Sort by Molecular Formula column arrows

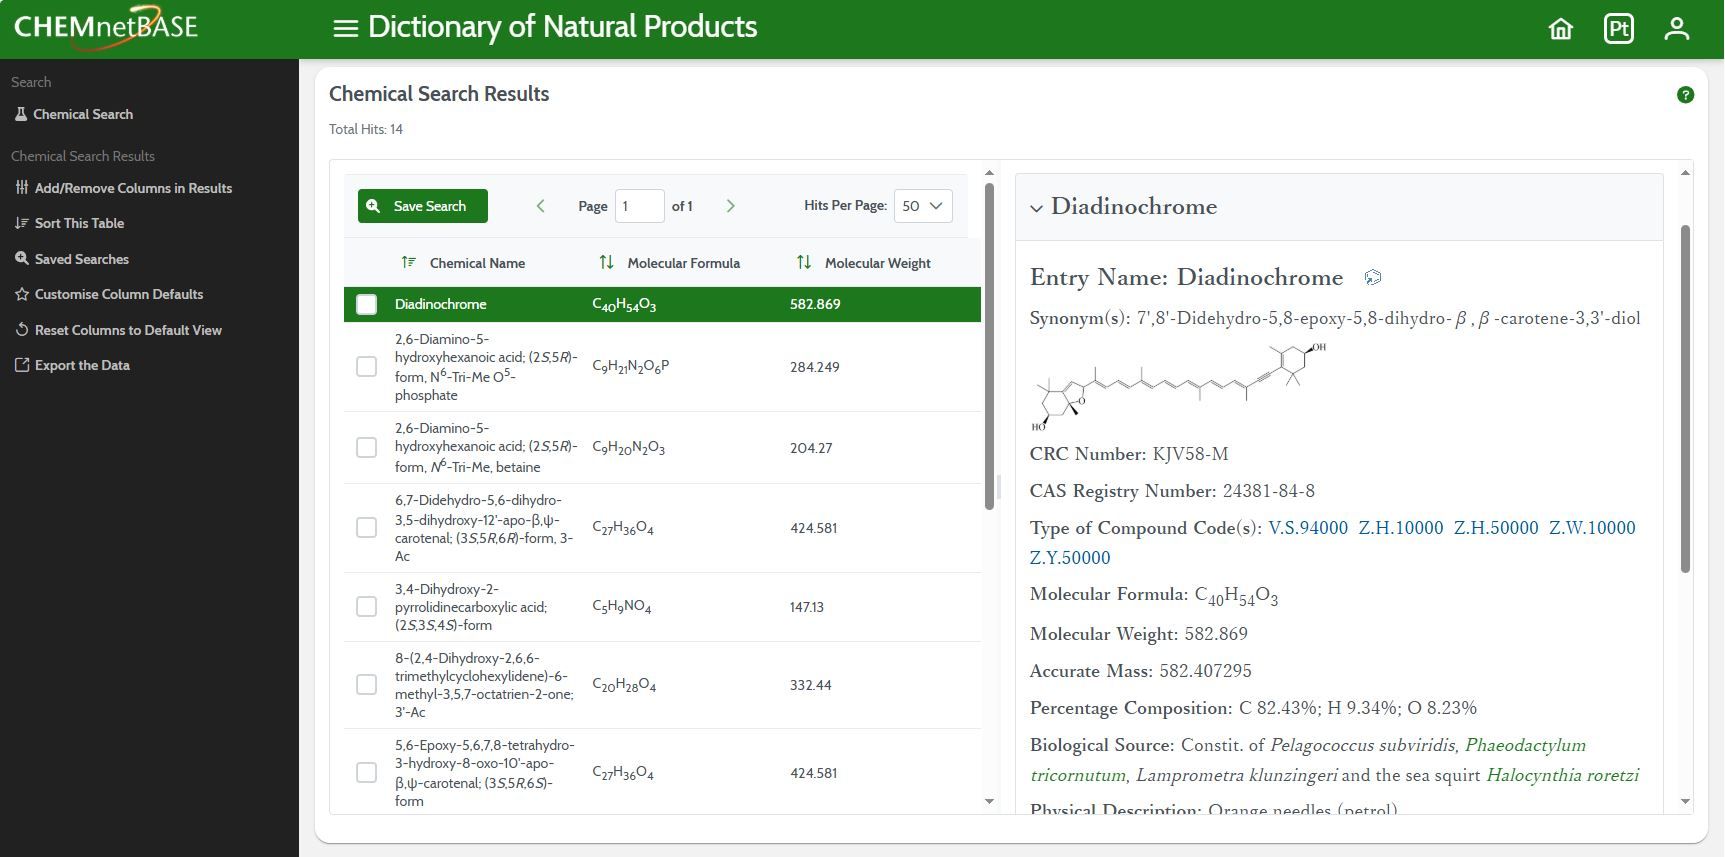606,263
